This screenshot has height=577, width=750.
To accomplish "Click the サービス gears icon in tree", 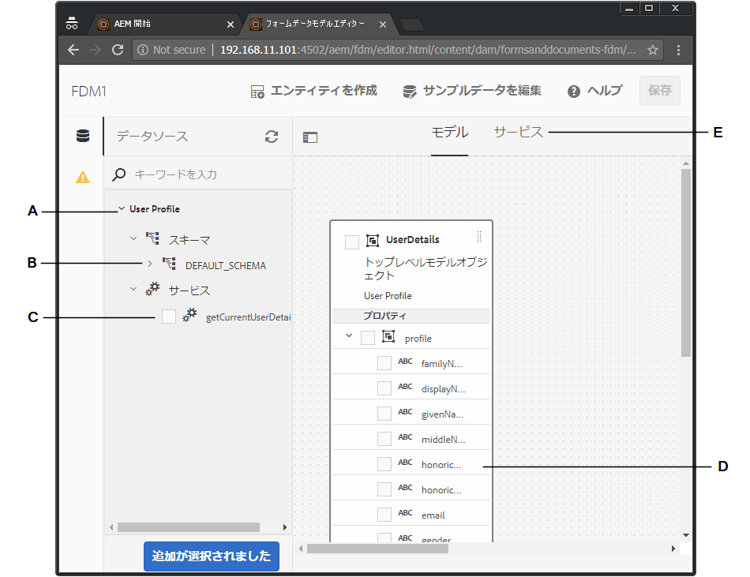I will 153,288.
